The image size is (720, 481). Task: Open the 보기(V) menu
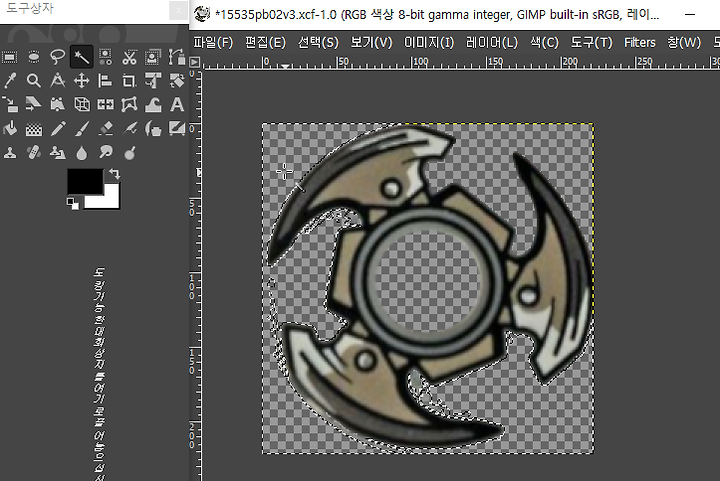pos(371,43)
